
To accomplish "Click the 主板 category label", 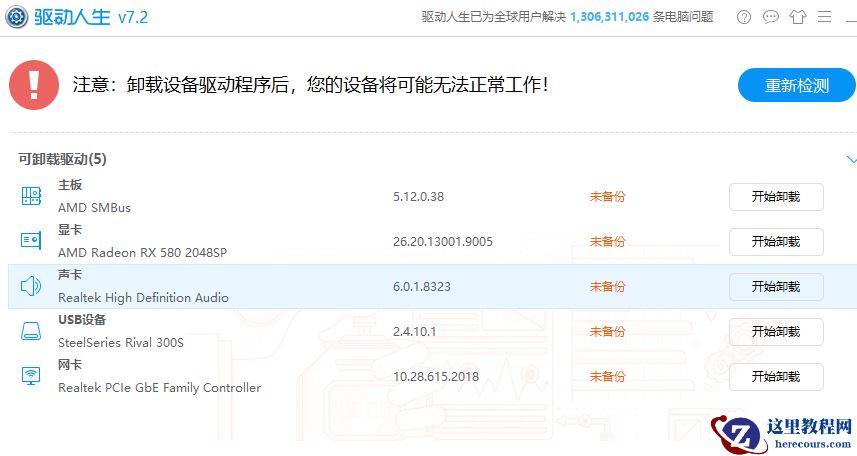I will [70, 185].
